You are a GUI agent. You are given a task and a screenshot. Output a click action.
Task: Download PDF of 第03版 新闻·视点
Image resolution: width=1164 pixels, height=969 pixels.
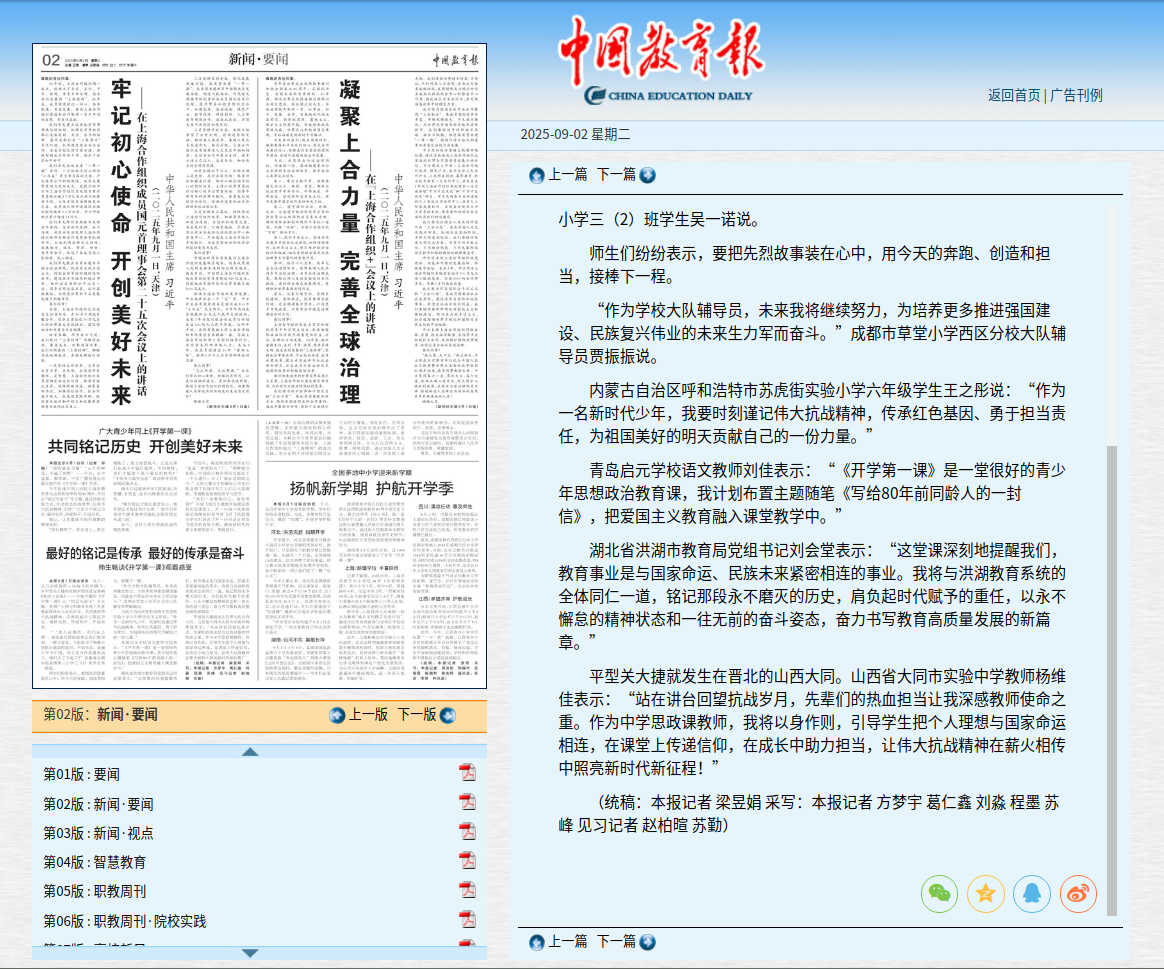467,832
